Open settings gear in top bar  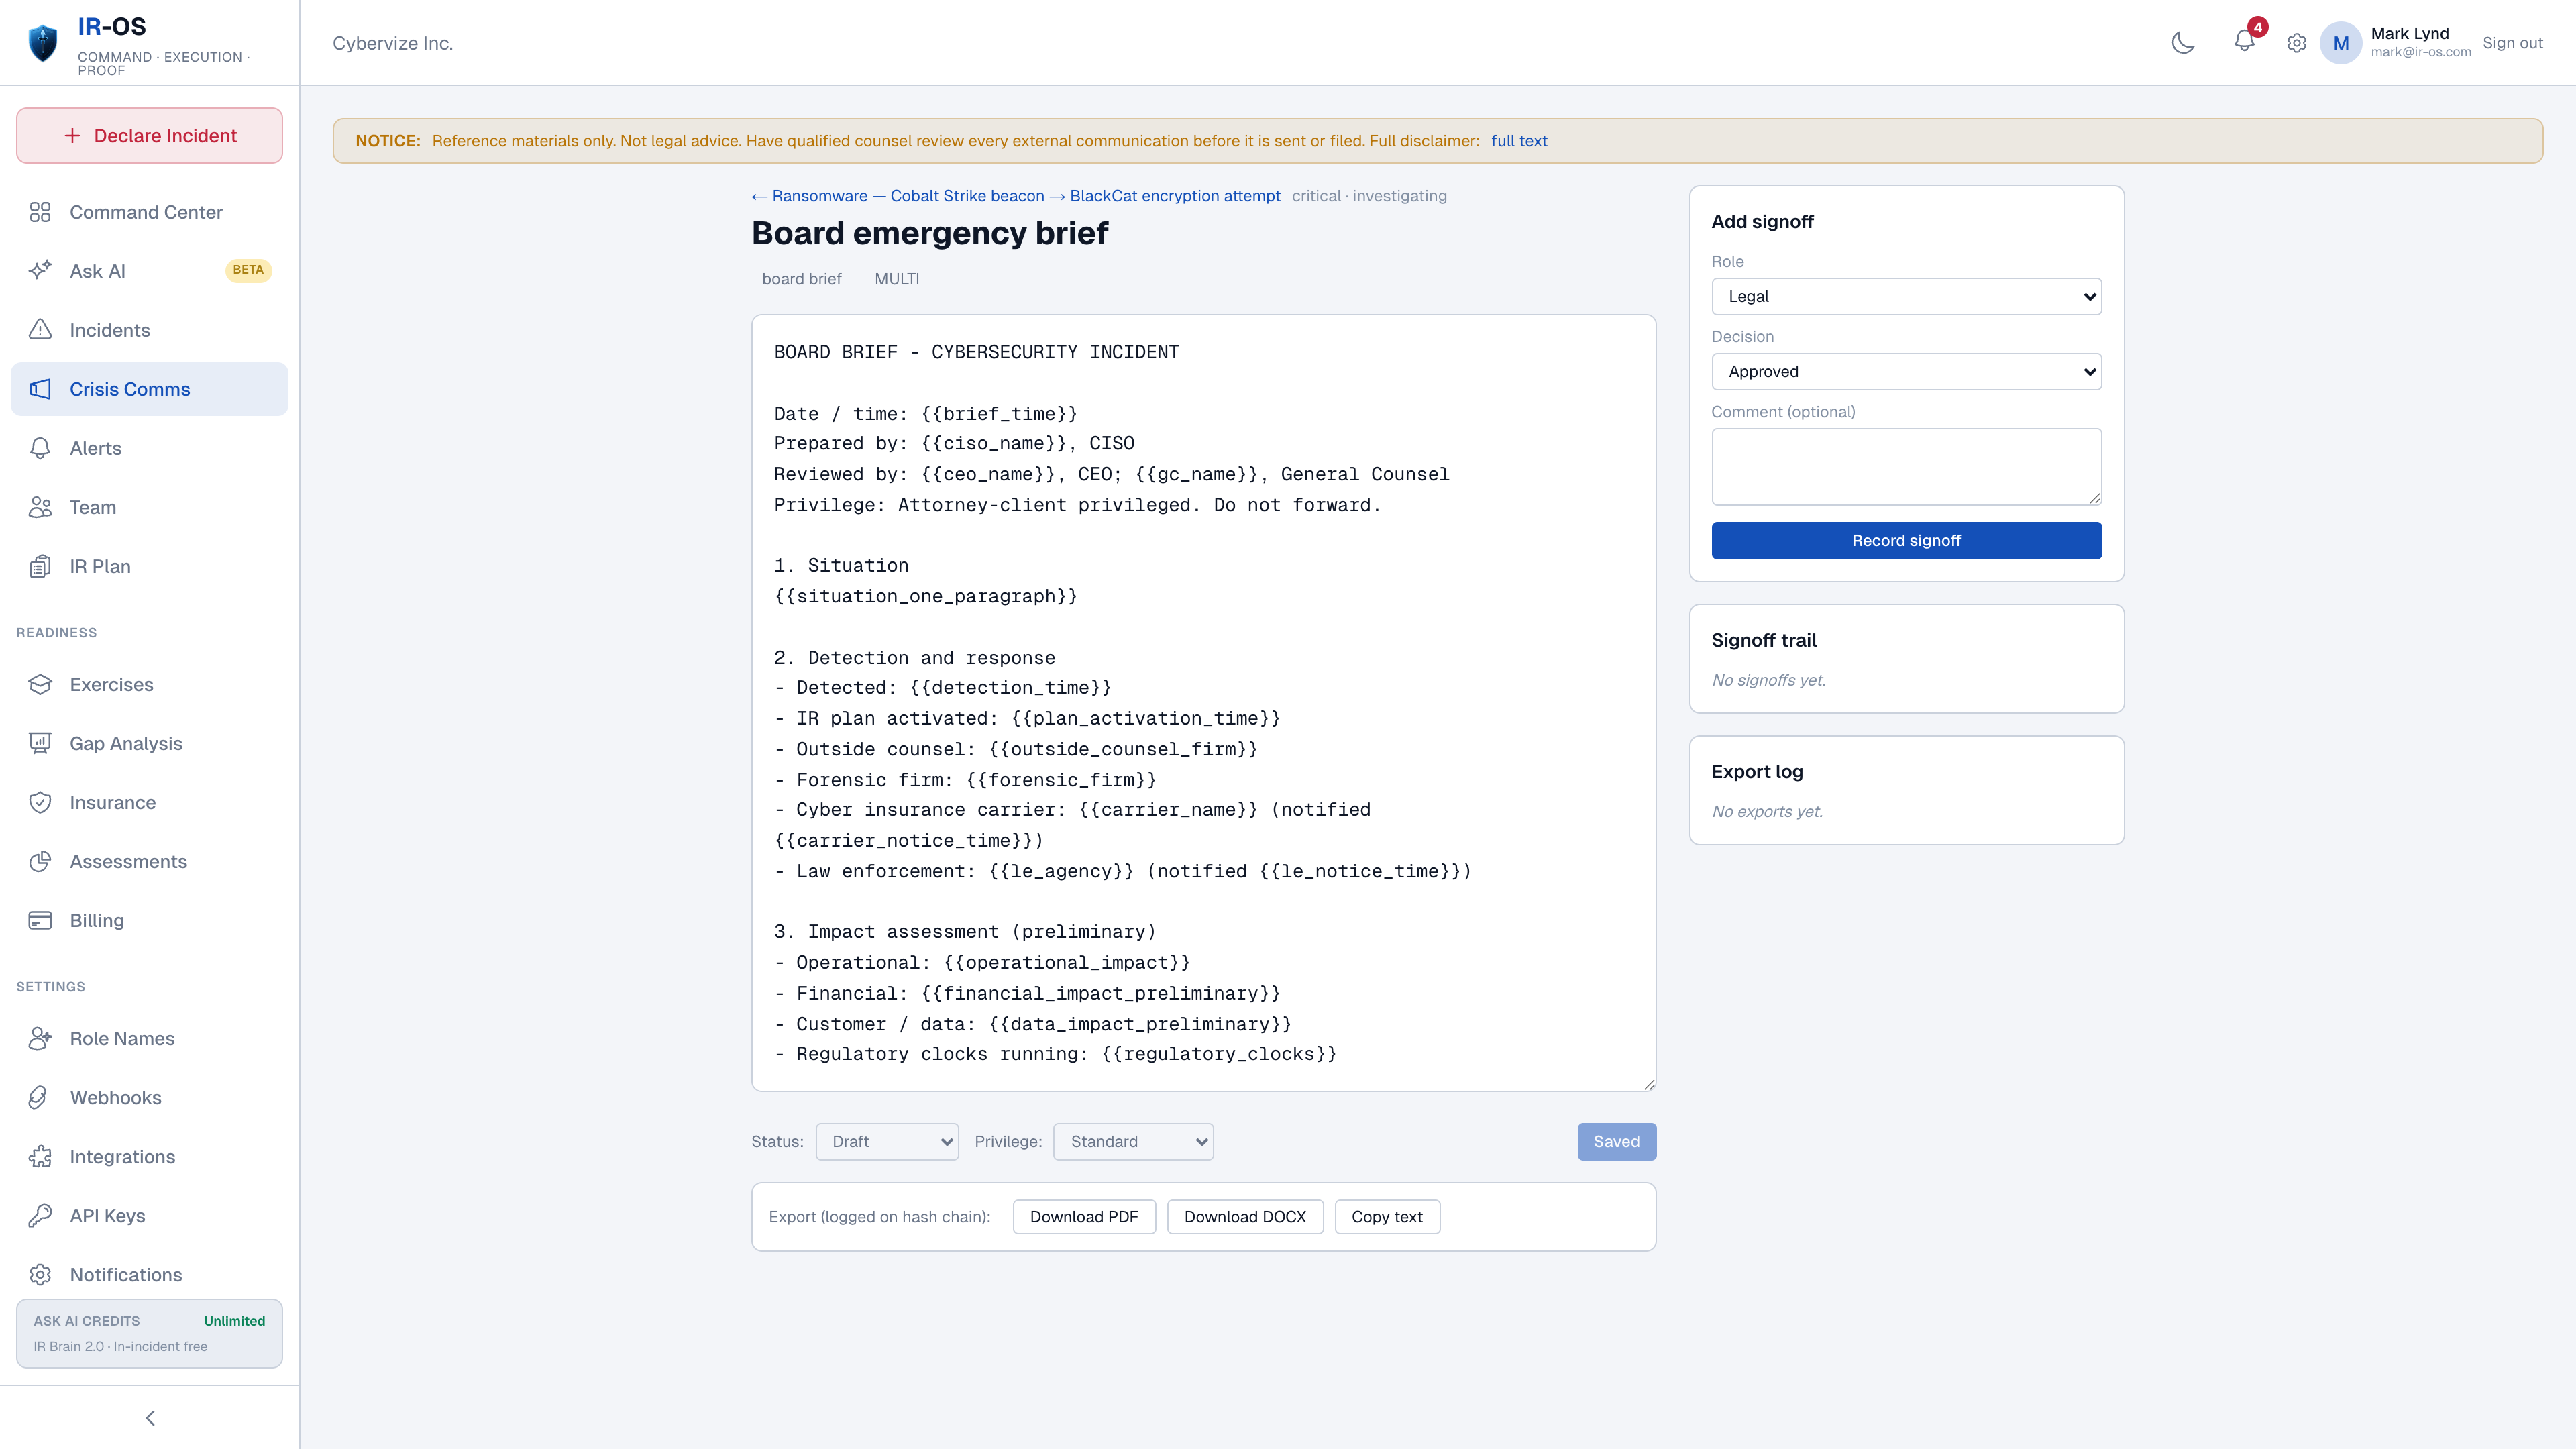tap(2297, 43)
